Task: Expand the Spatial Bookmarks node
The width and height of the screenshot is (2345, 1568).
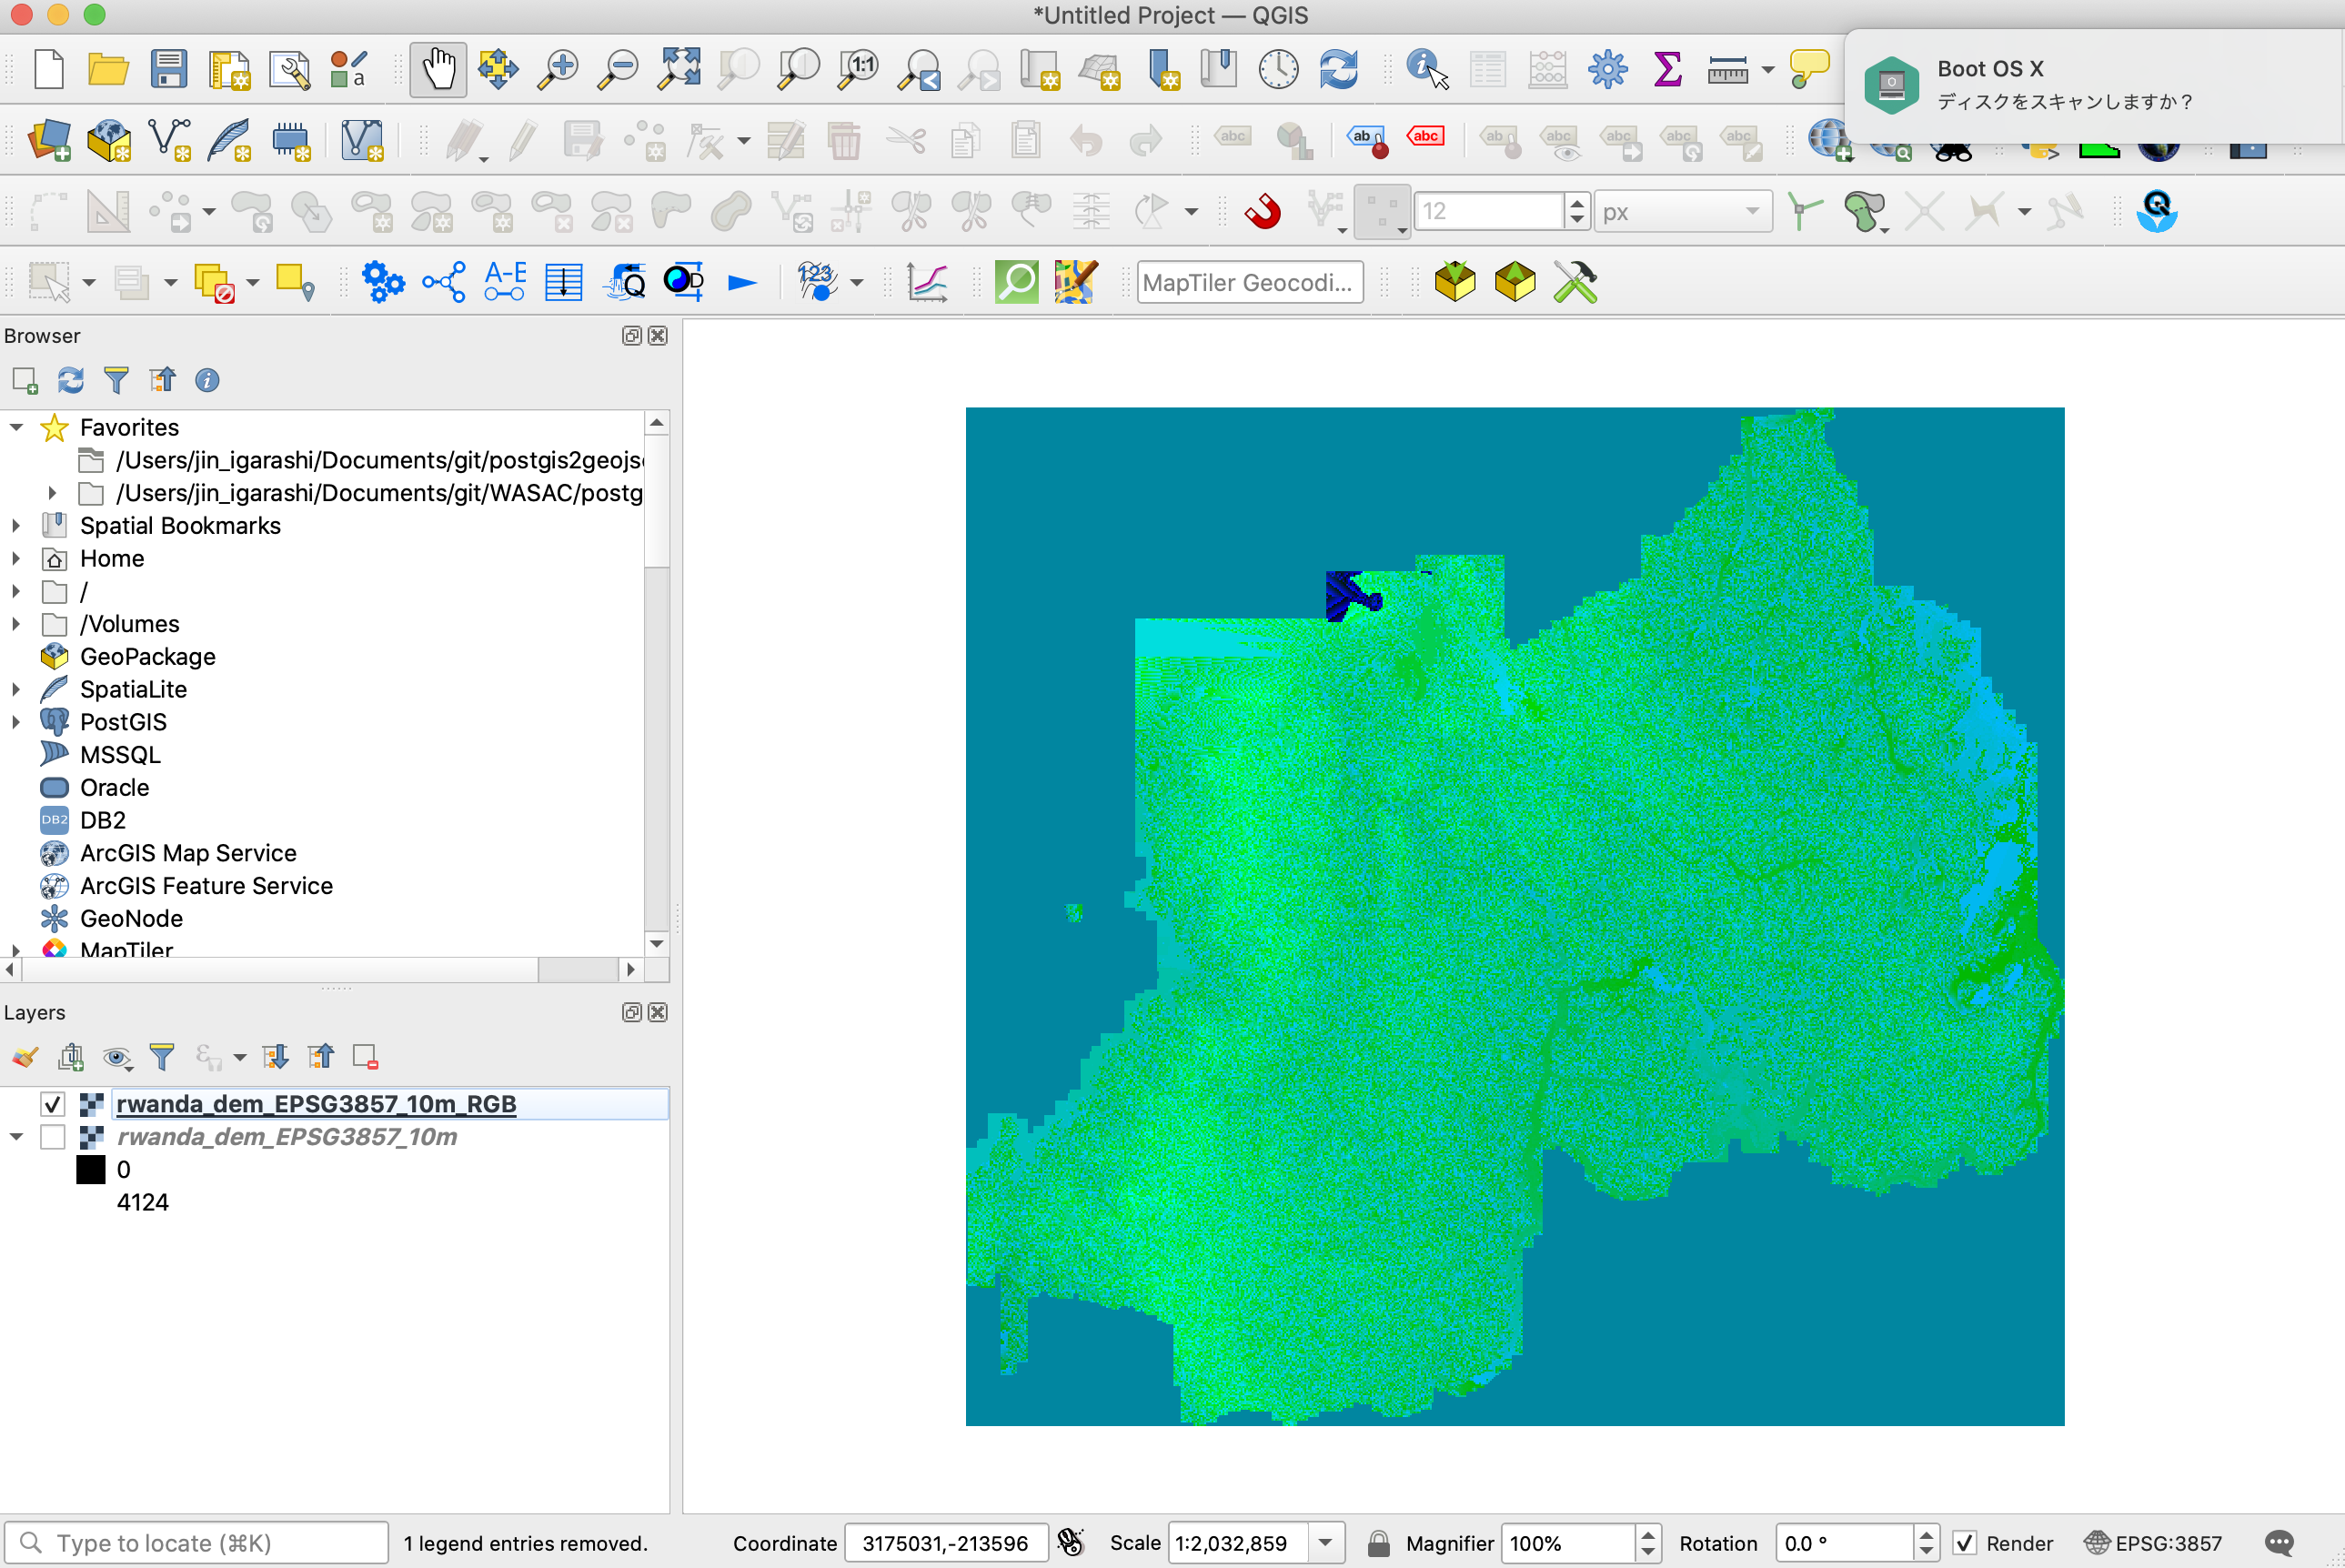Action: [17, 525]
